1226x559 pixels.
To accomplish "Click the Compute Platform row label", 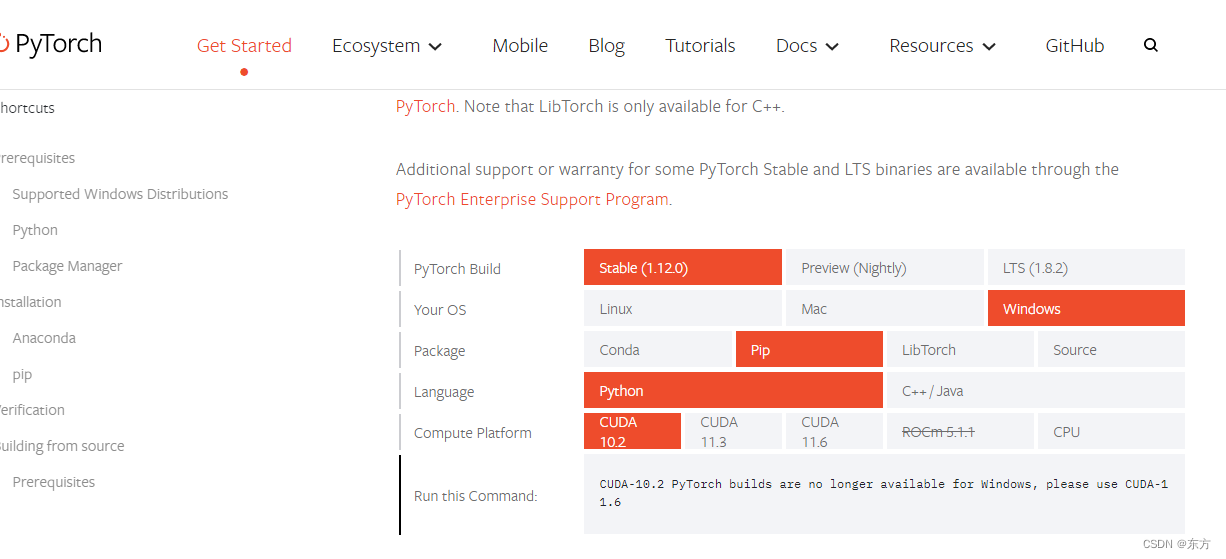I will pyautogui.click(x=473, y=433).
